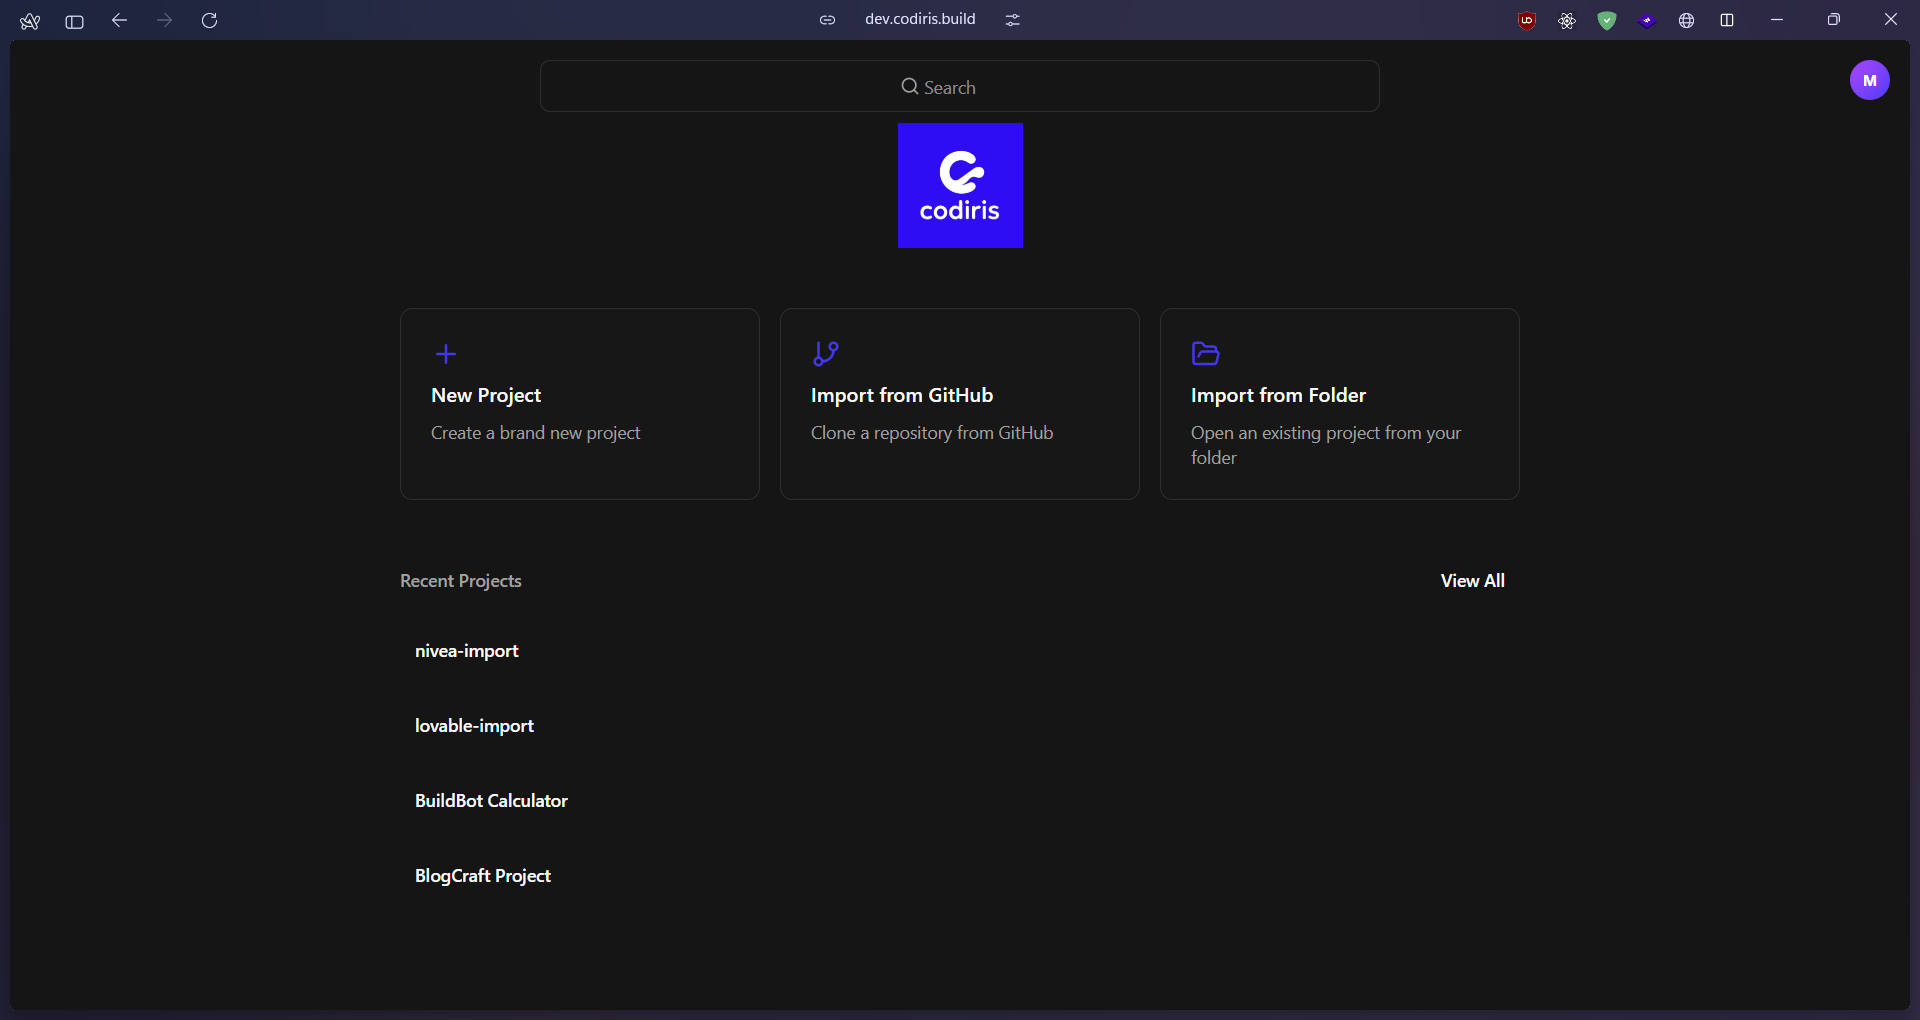Close the browser window
The width and height of the screenshot is (1920, 1020).
click(1890, 20)
